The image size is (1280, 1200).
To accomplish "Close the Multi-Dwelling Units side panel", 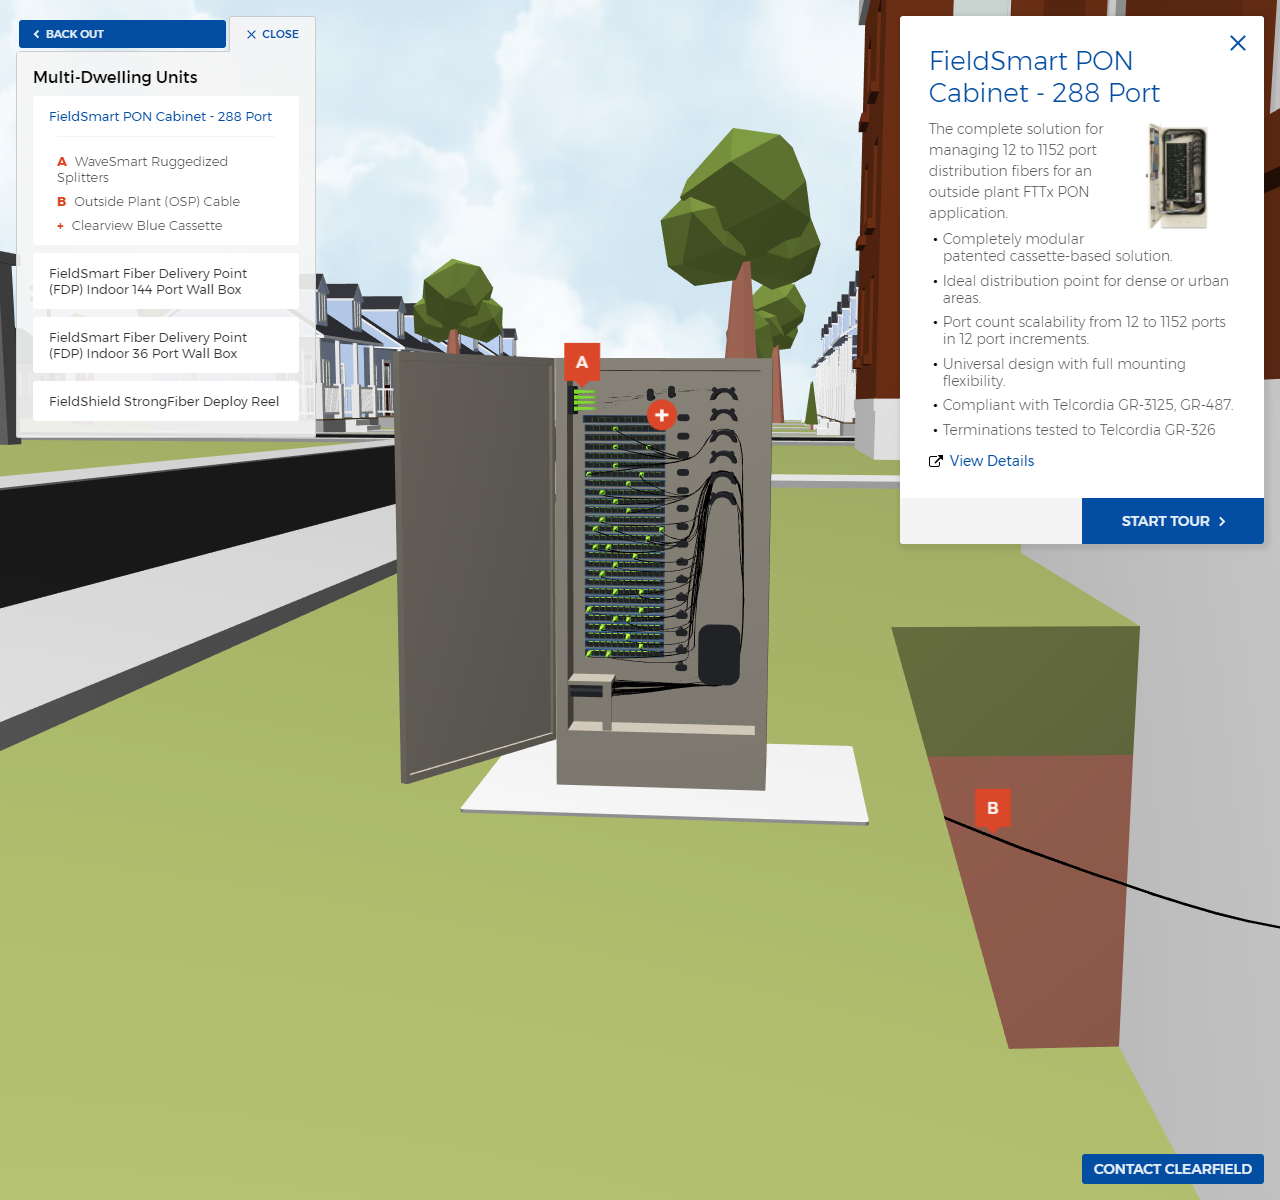I will coord(273,34).
